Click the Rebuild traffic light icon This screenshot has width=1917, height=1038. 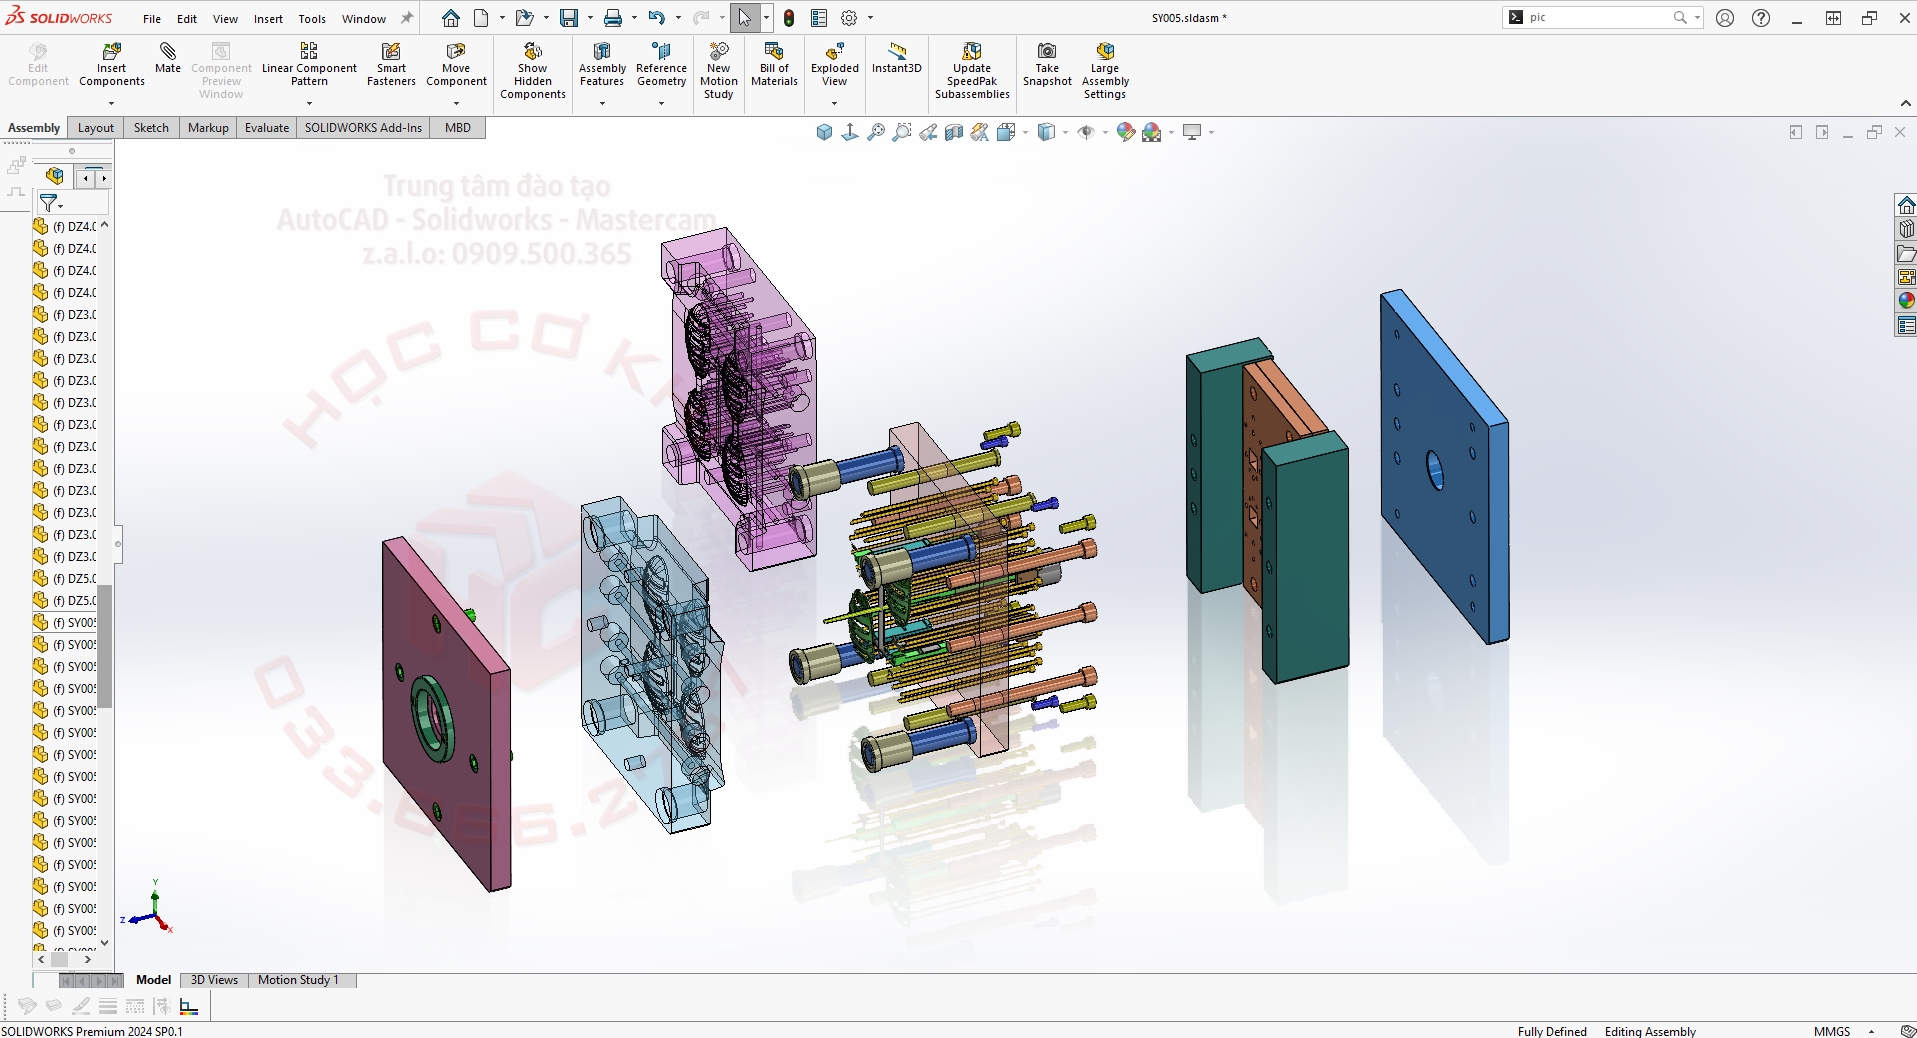point(789,18)
